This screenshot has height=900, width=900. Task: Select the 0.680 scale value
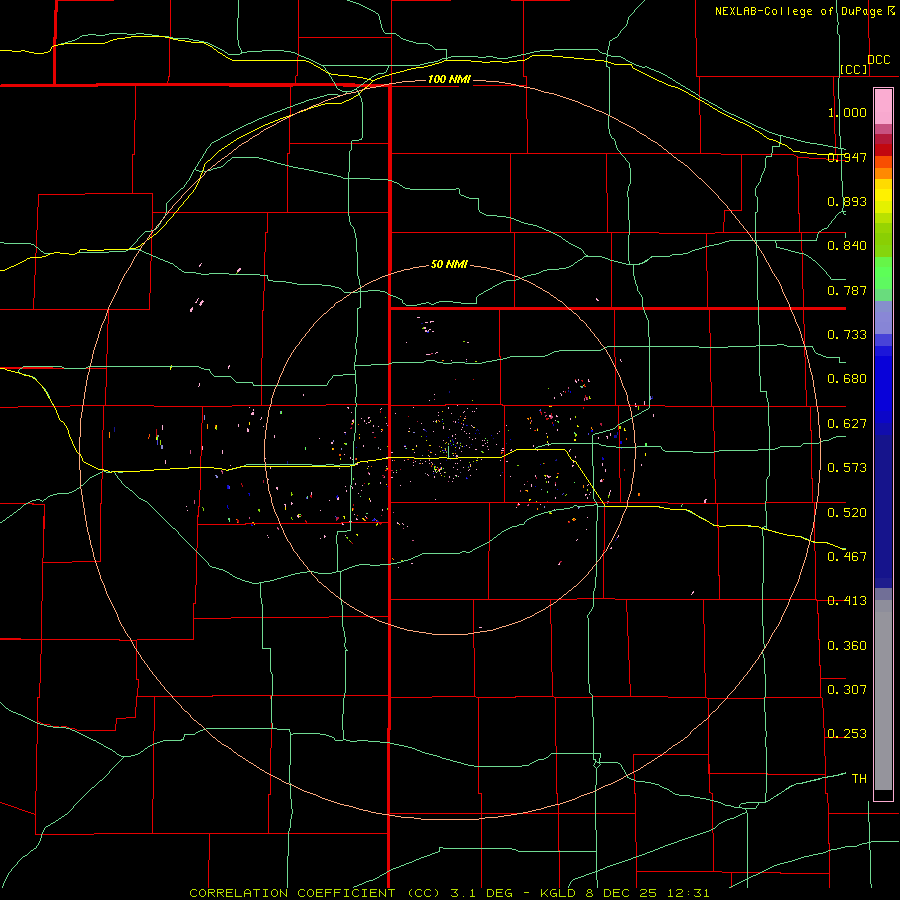[847, 379]
